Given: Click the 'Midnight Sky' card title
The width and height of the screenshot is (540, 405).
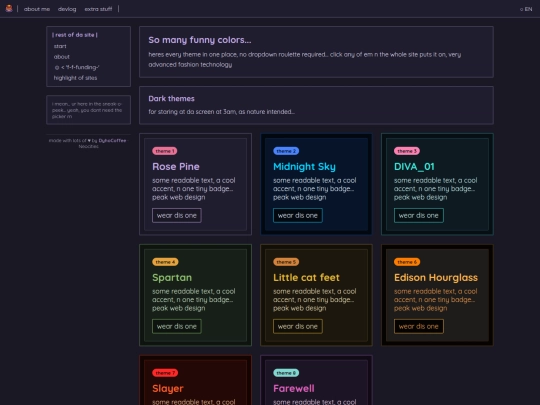Looking at the screenshot, I should [304, 167].
